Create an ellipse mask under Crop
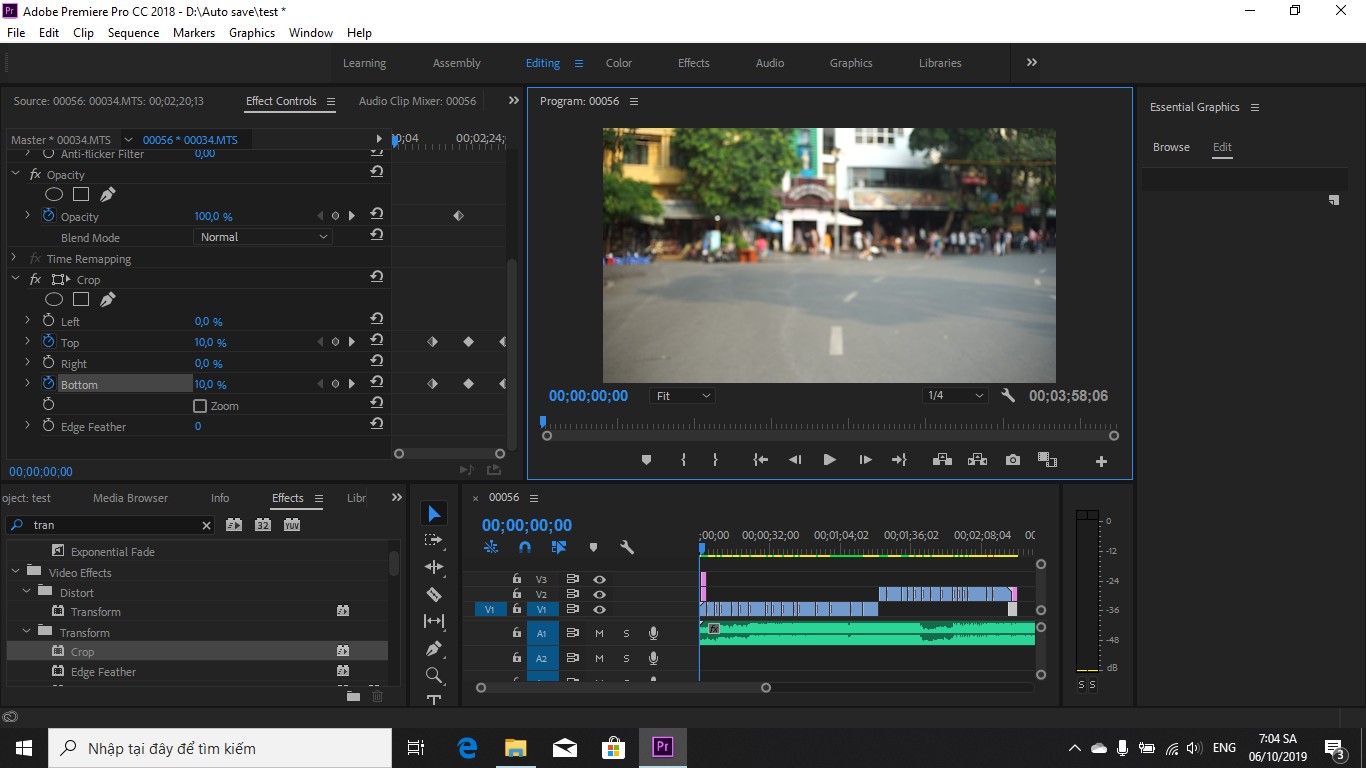 [54, 300]
